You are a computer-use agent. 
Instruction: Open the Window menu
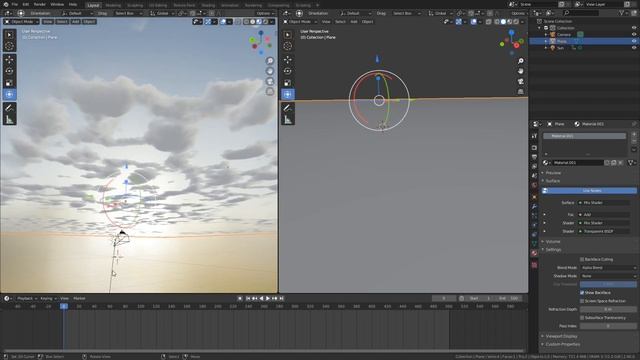57,4
